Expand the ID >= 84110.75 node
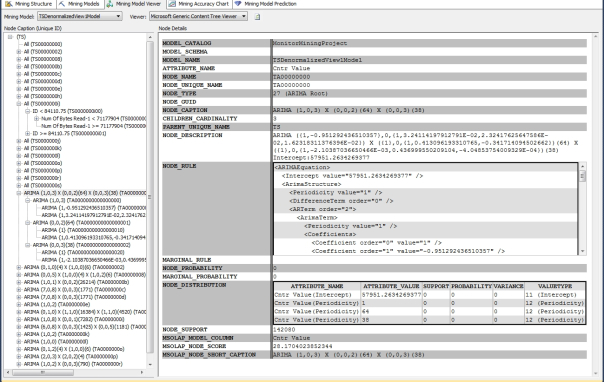 27,133
